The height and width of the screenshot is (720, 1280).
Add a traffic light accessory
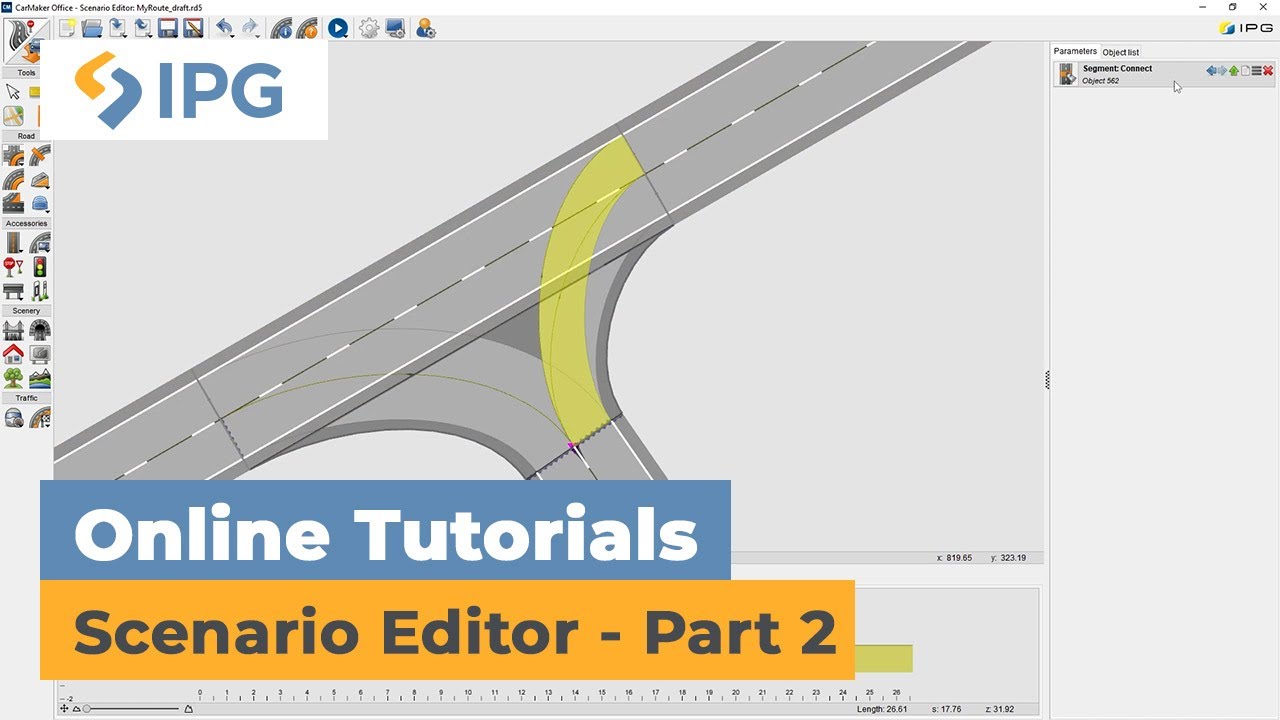click(x=40, y=267)
